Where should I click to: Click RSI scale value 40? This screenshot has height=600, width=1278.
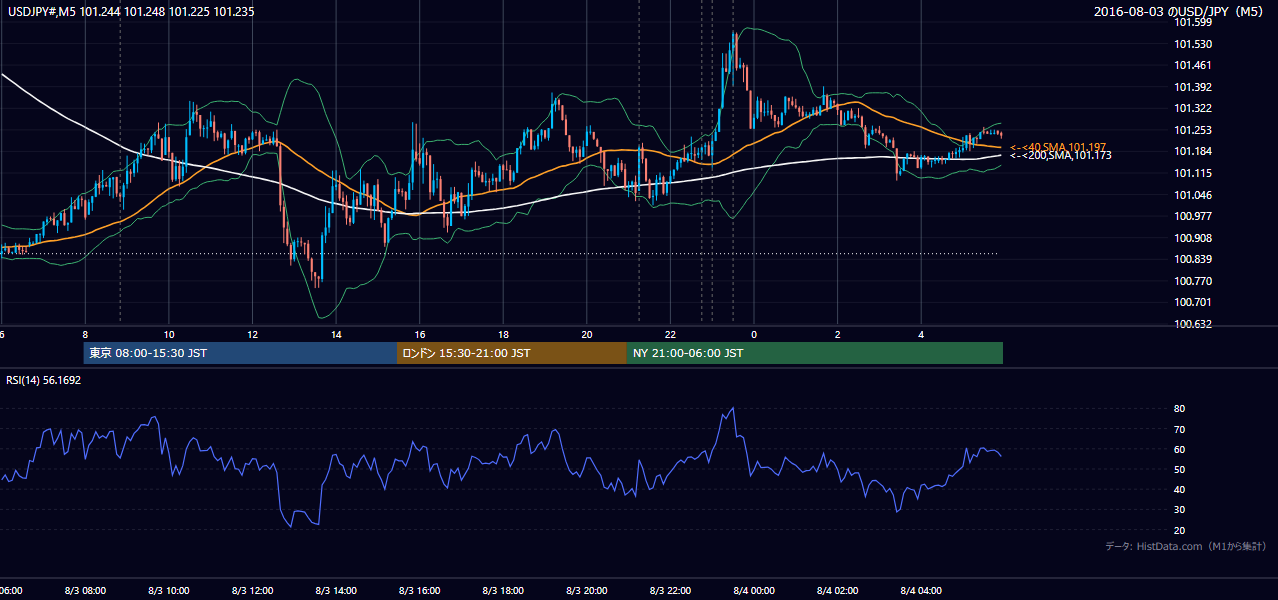(x=1179, y=490)
